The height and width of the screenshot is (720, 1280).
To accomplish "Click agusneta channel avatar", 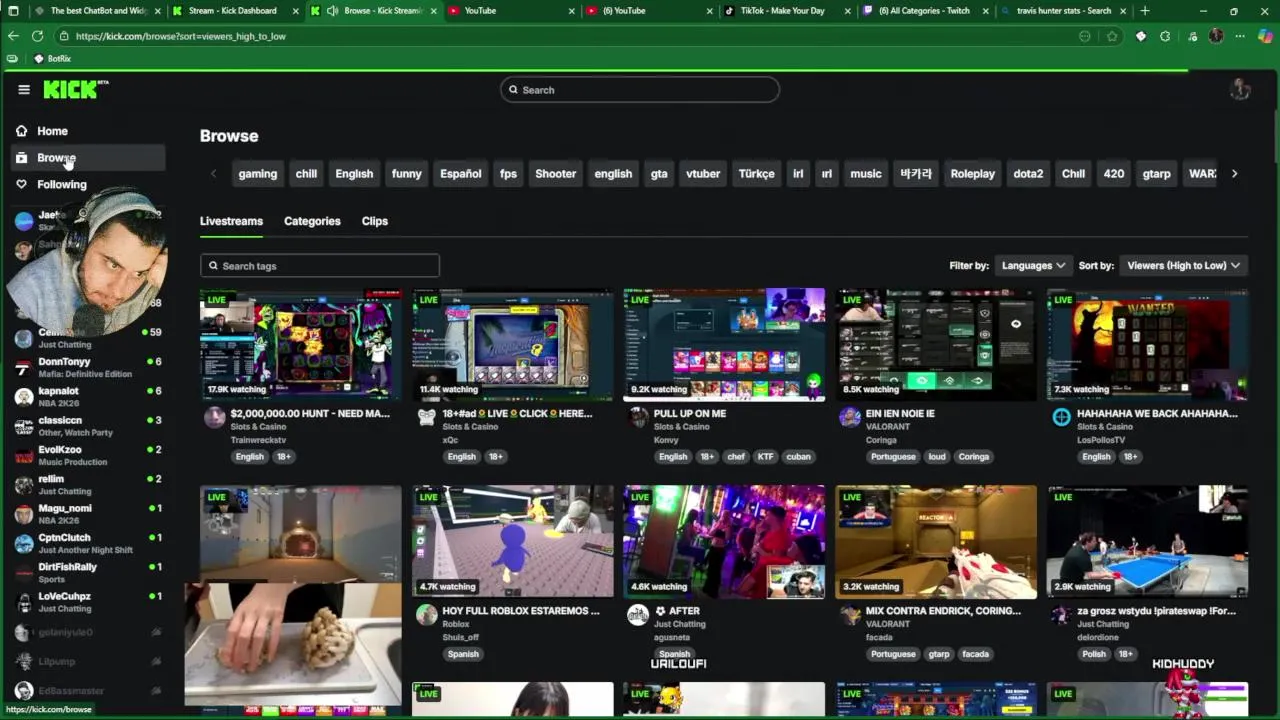I will [638, 615].
